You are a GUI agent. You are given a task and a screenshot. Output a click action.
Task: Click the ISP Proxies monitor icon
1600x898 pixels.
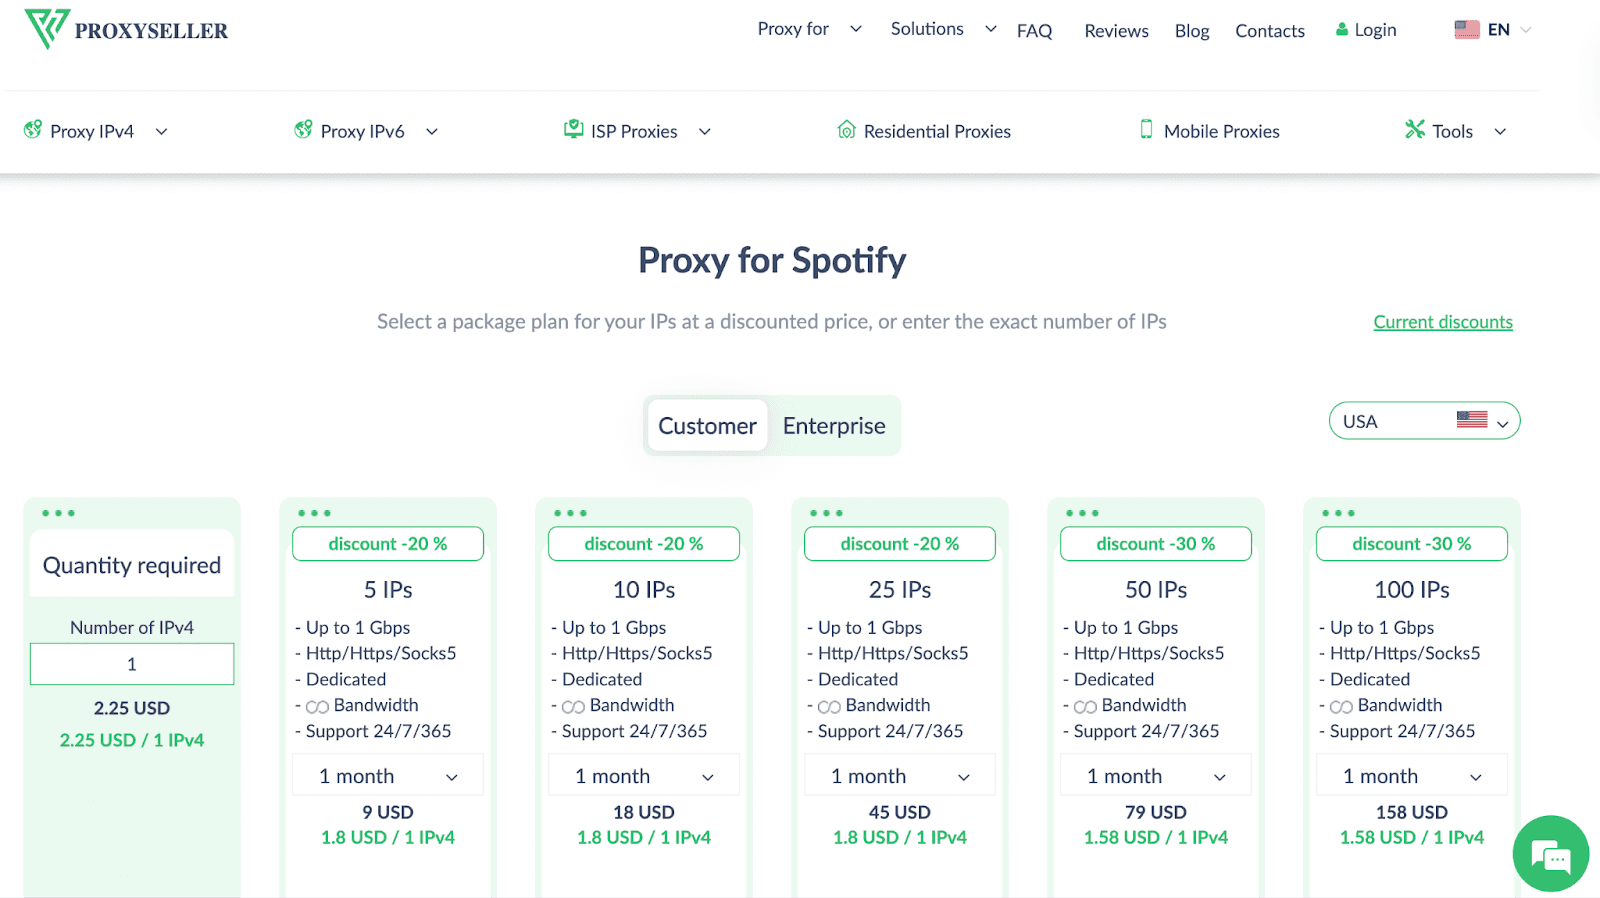pyautogui.click(x=574, y=130)
